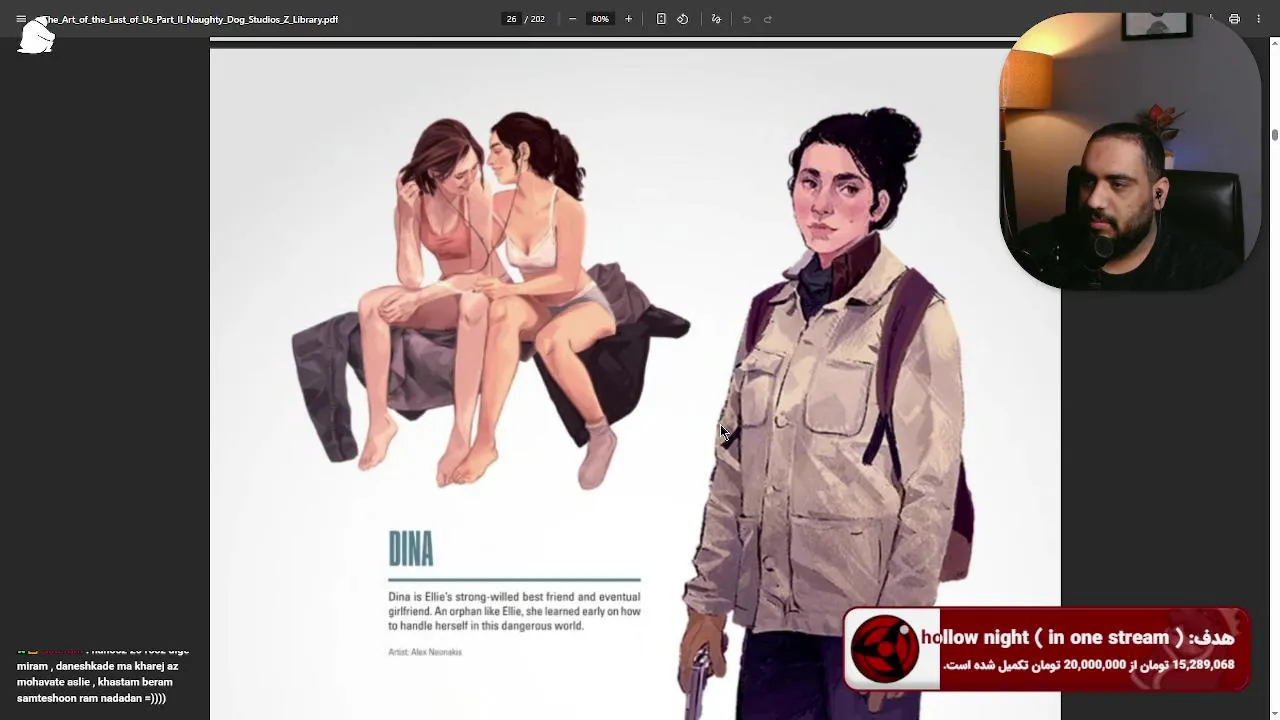
Task: Open the more actions three-dot menu
Action: click(1258, 19)
